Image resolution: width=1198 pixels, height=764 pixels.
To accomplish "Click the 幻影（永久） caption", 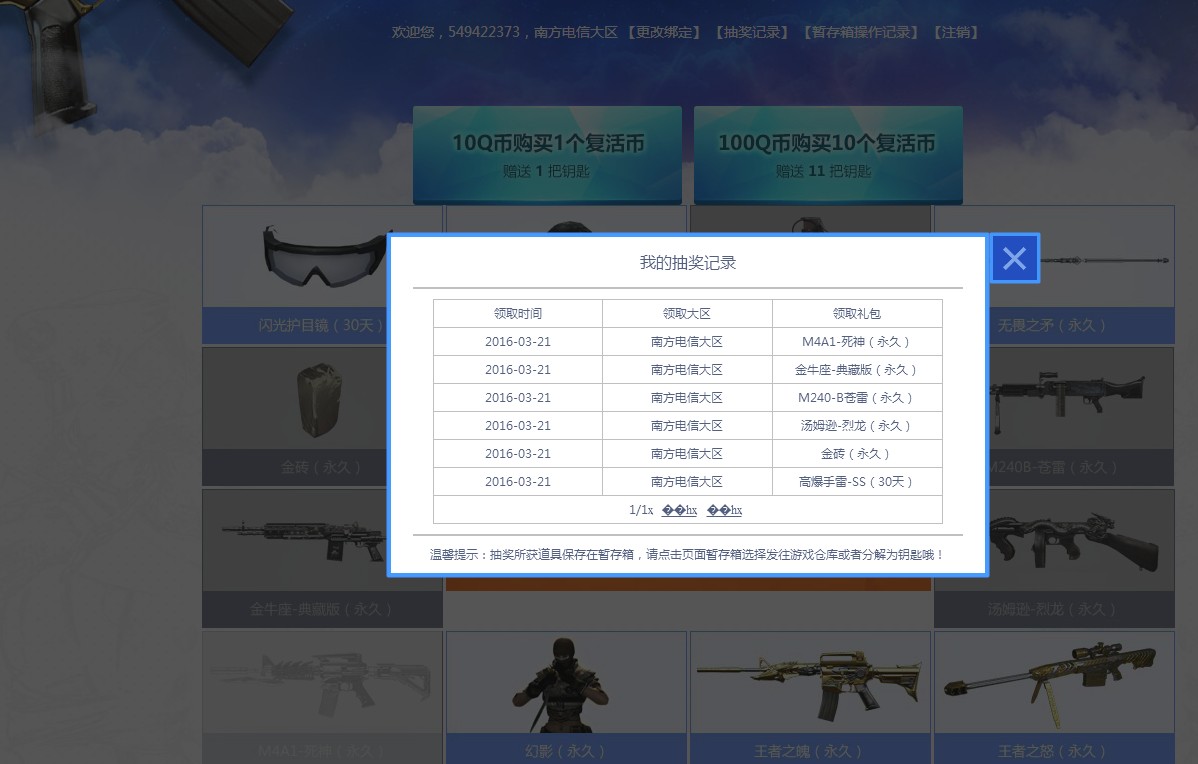I will tap(566, 751).
